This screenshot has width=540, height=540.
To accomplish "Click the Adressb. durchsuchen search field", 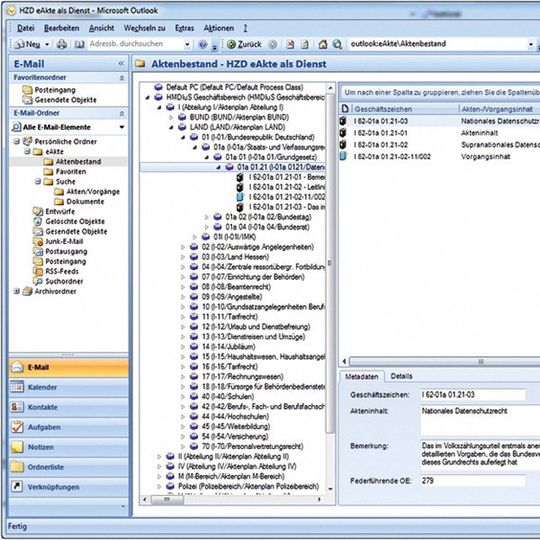I will pyautogui.click(x=135, y=44).
